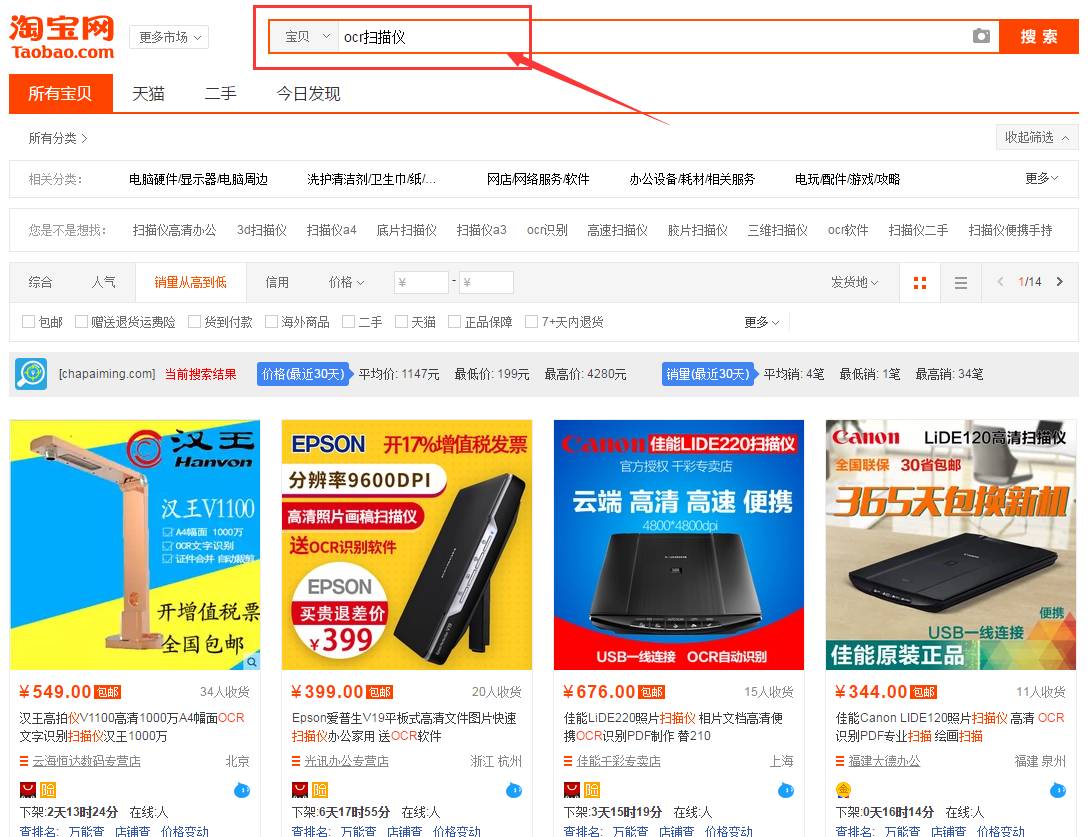Viewport: 1088px width, 837px height.
Task: Open 佳能千彩专卖店 store link
Action: tap(618, 761)
